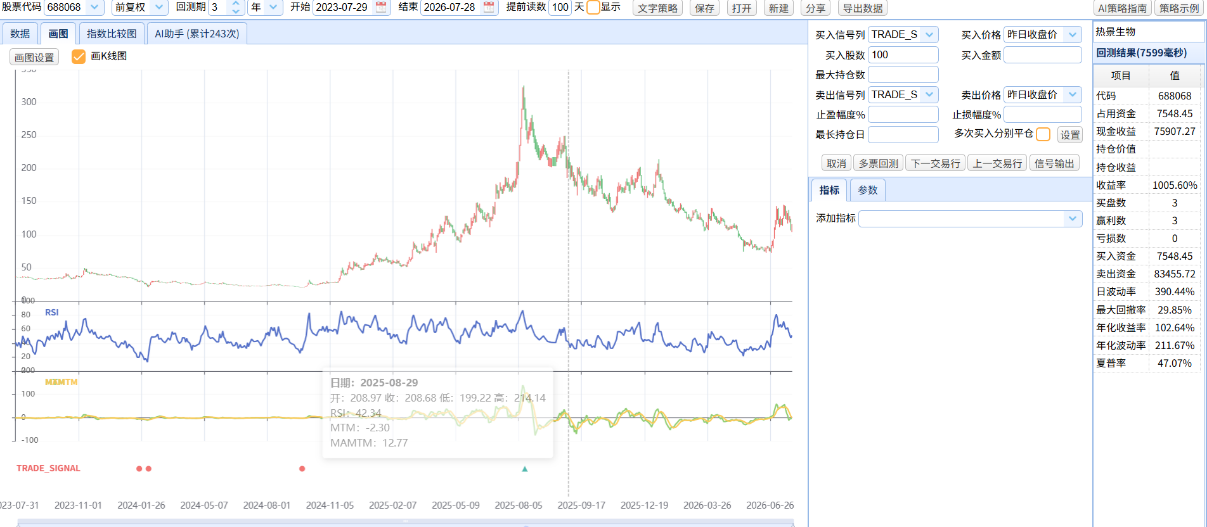Click the first red TRADE_SIGNAL dot
The image size is (1207, 527).
tap(139, 468)
